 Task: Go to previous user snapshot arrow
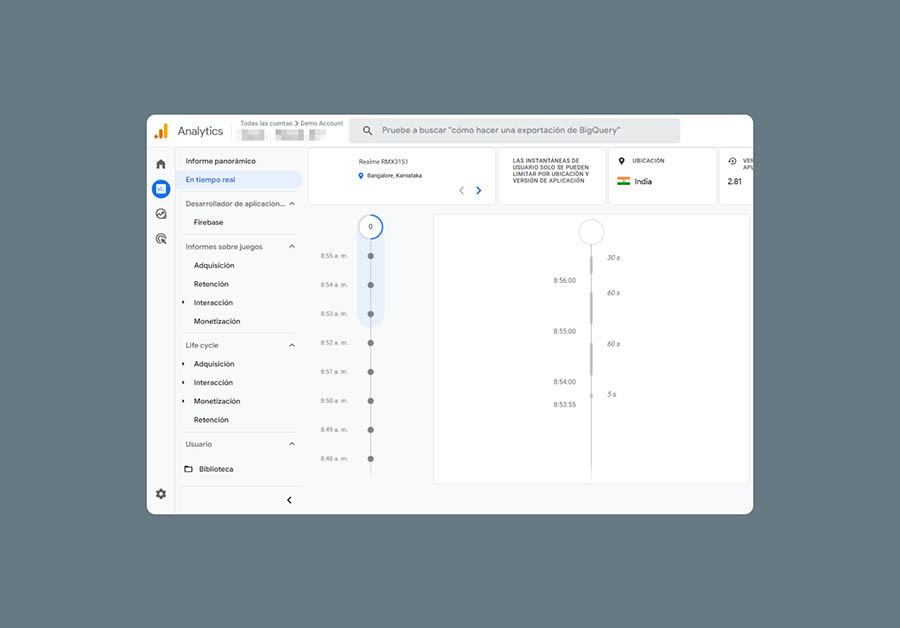461,191
